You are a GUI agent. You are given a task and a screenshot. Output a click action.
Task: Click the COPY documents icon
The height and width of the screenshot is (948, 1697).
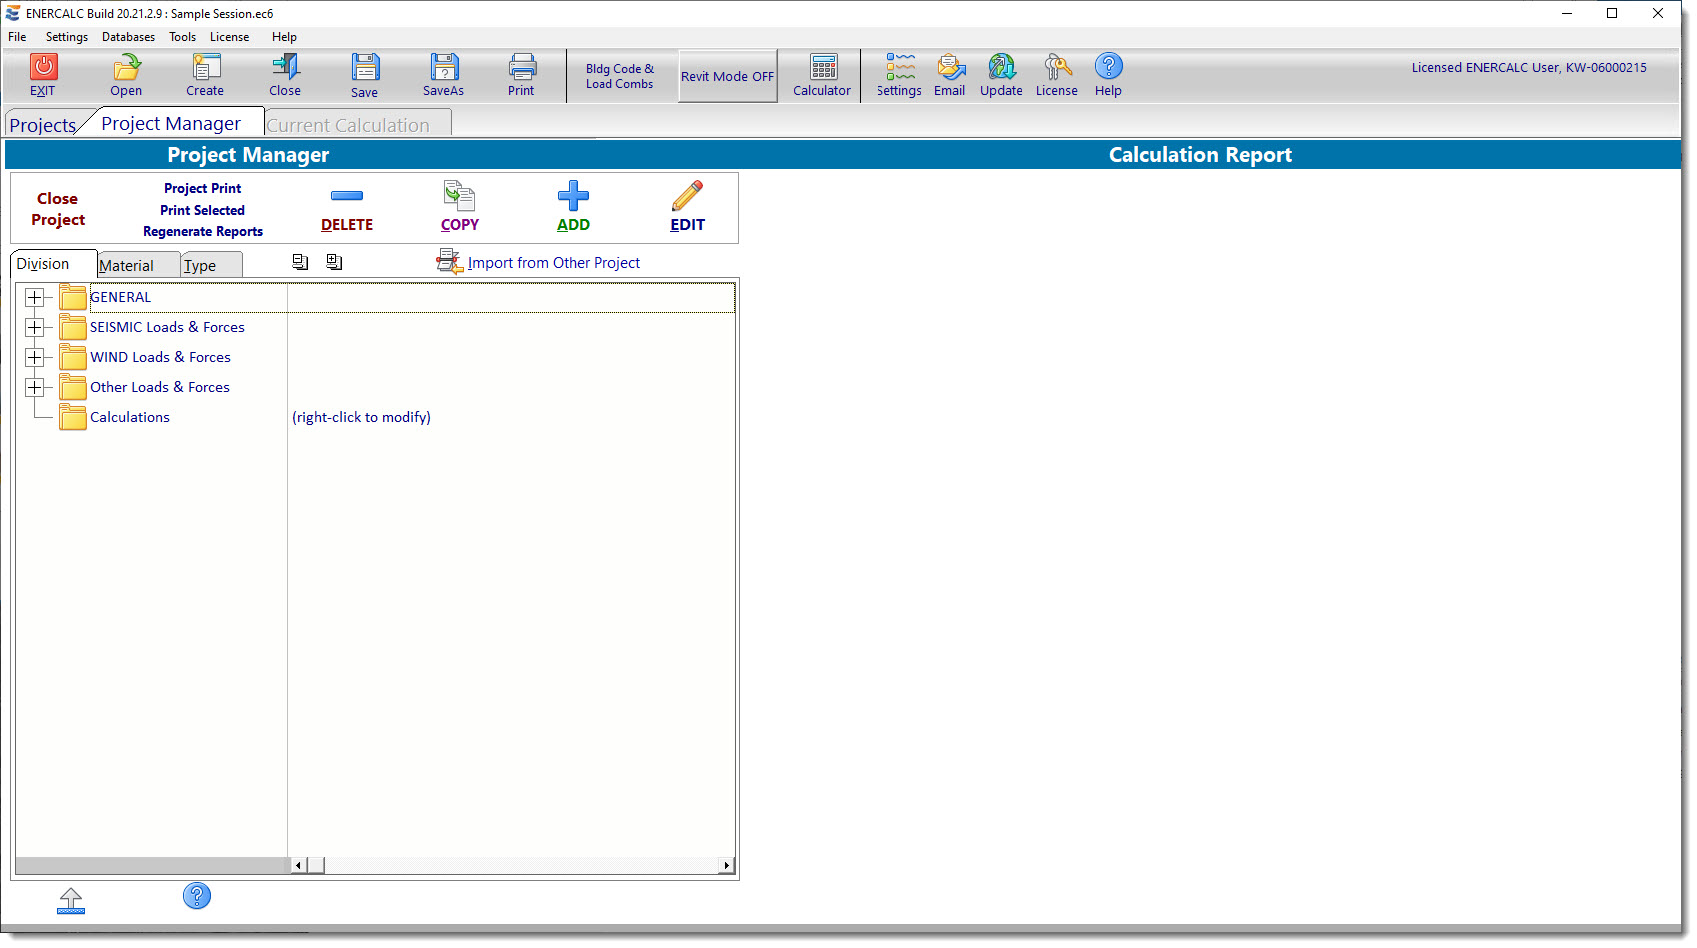pos(459,196)
